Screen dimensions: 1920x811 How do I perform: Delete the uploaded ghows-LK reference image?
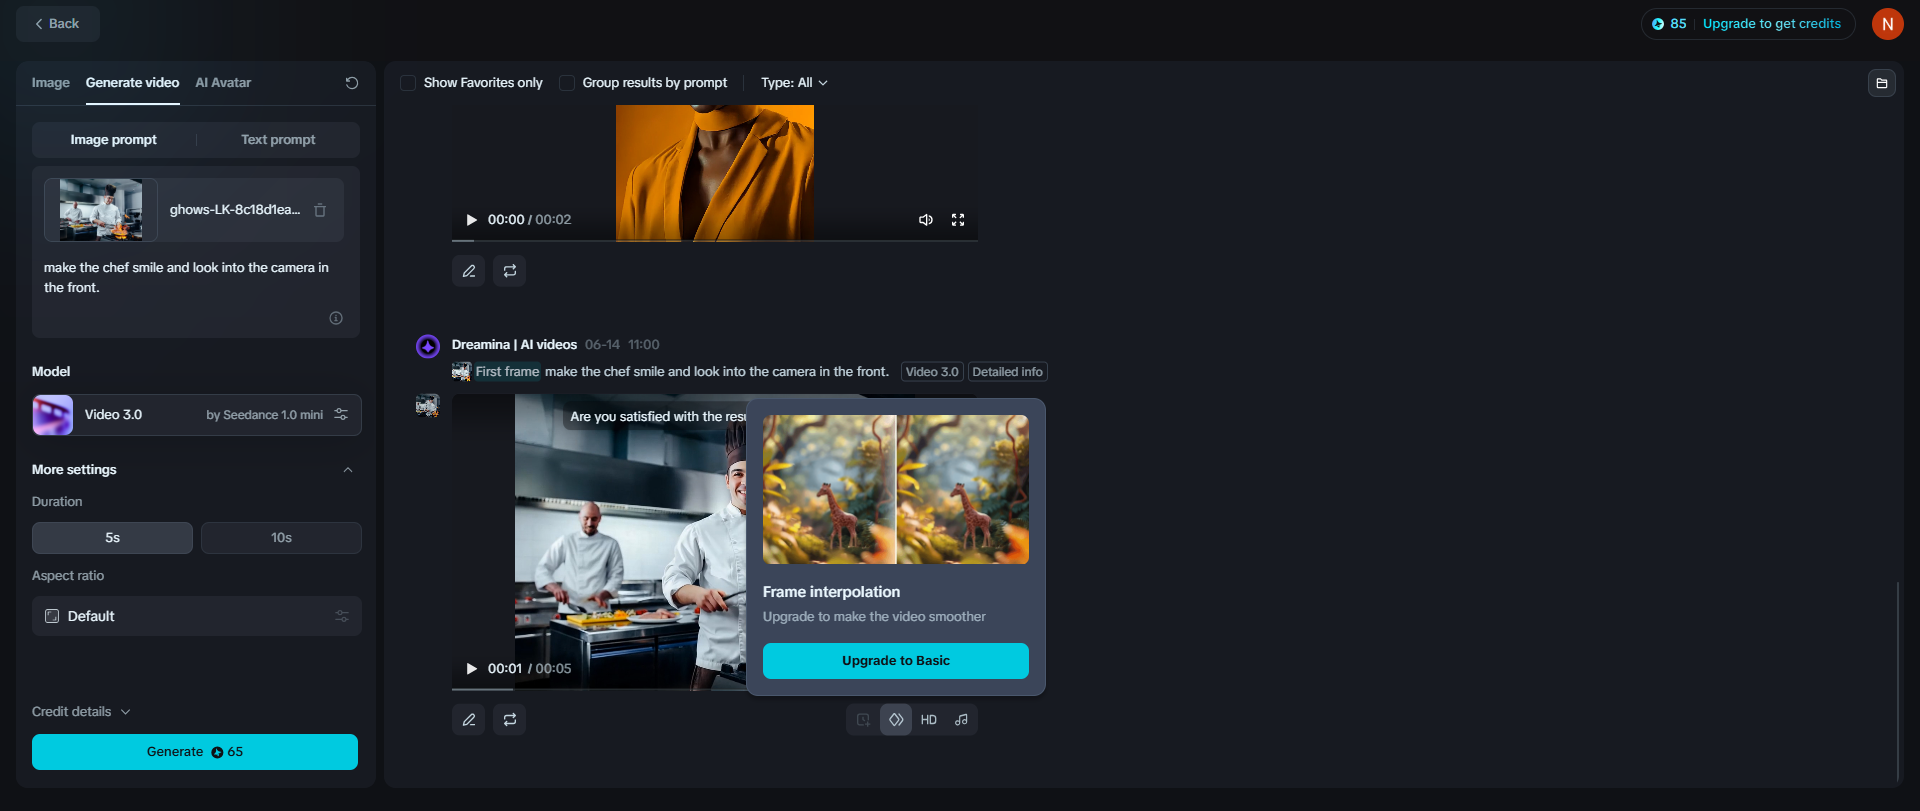pyautogui.click(x=320, y=210)
